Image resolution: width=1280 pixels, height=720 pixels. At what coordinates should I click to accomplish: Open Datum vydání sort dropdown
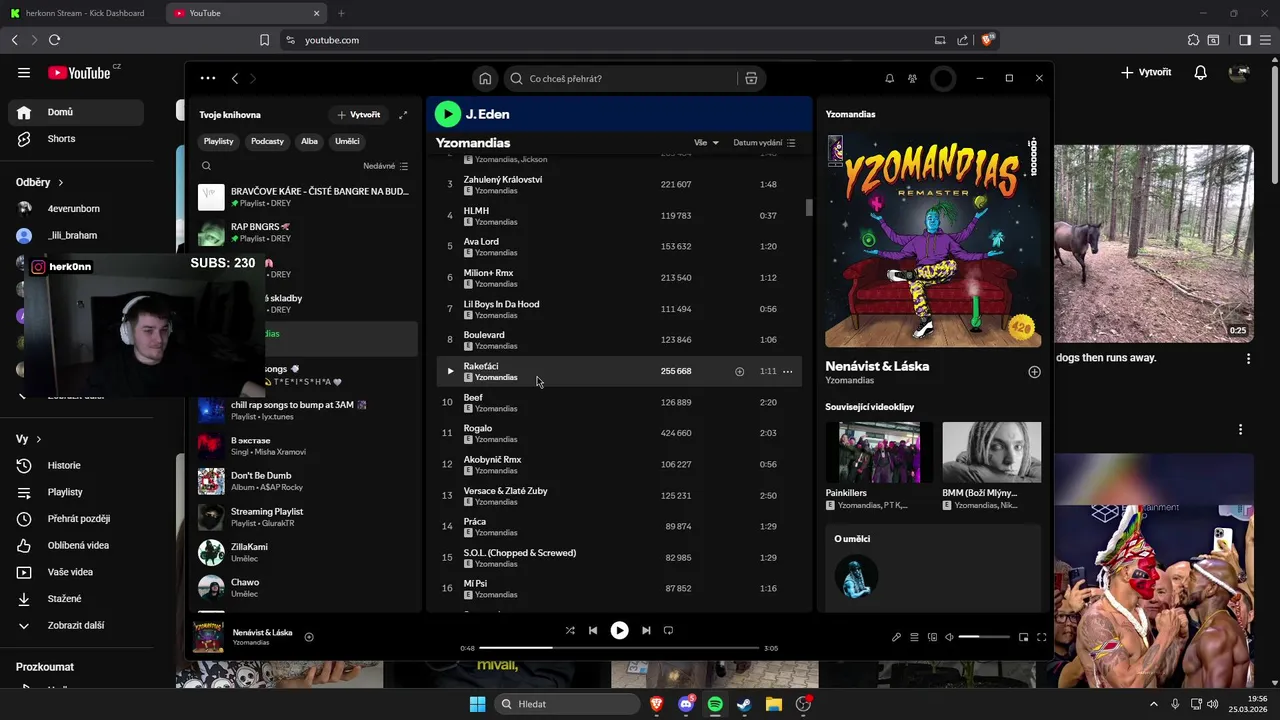[764, 143]
